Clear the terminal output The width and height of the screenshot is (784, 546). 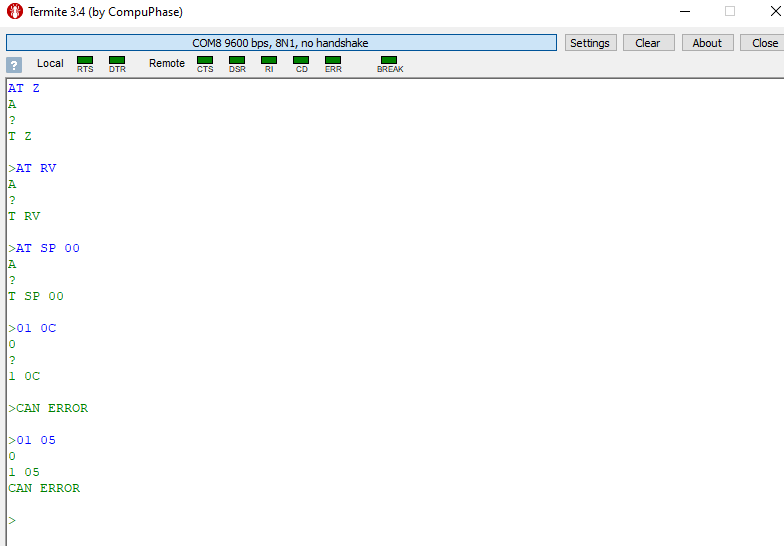tap(648, 42)
